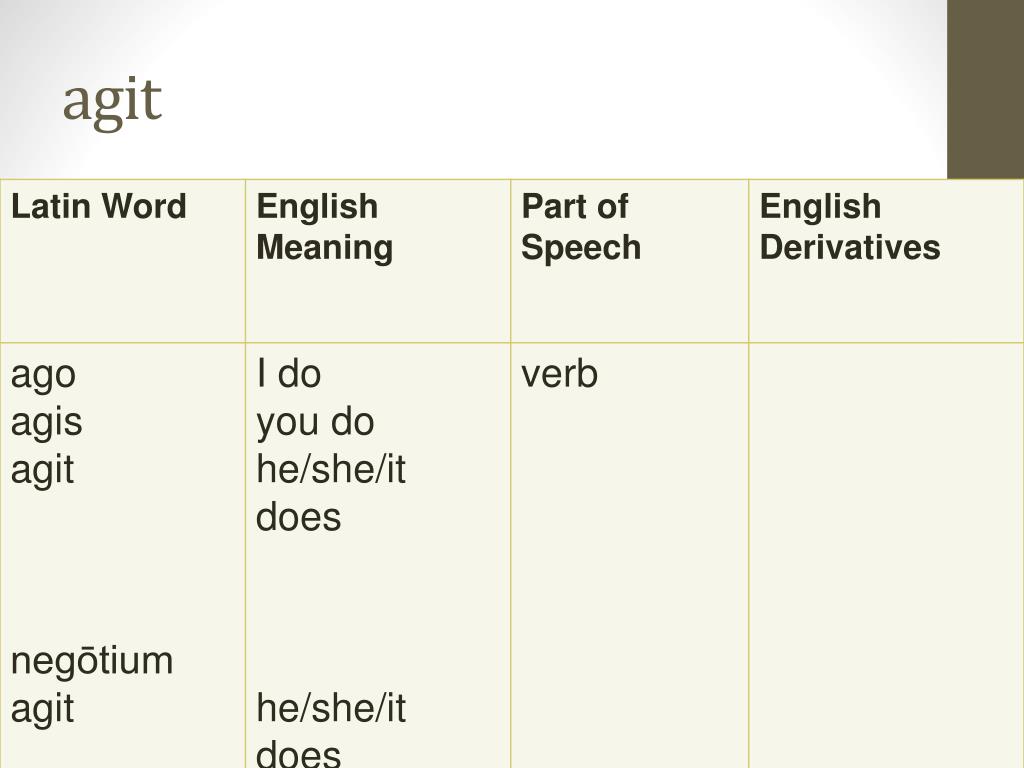Click the "agit" below negōtium
The width and height of the screenshot is (1024, 768).
click(x=42, y=709)
